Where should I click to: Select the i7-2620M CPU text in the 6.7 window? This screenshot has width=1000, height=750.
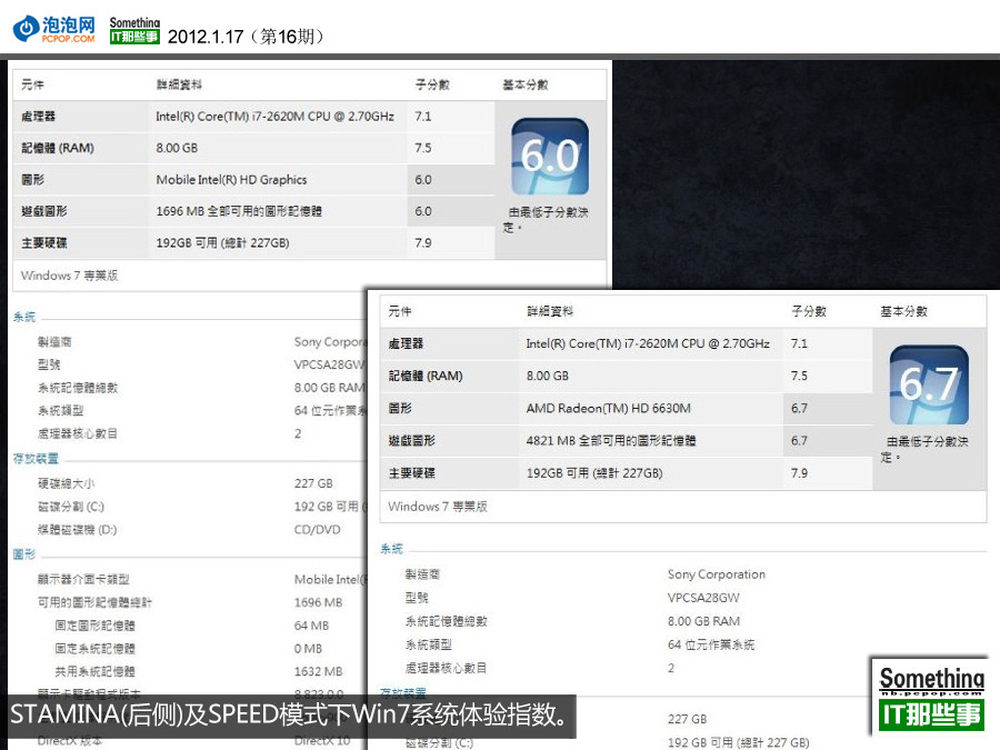[648, 344]
